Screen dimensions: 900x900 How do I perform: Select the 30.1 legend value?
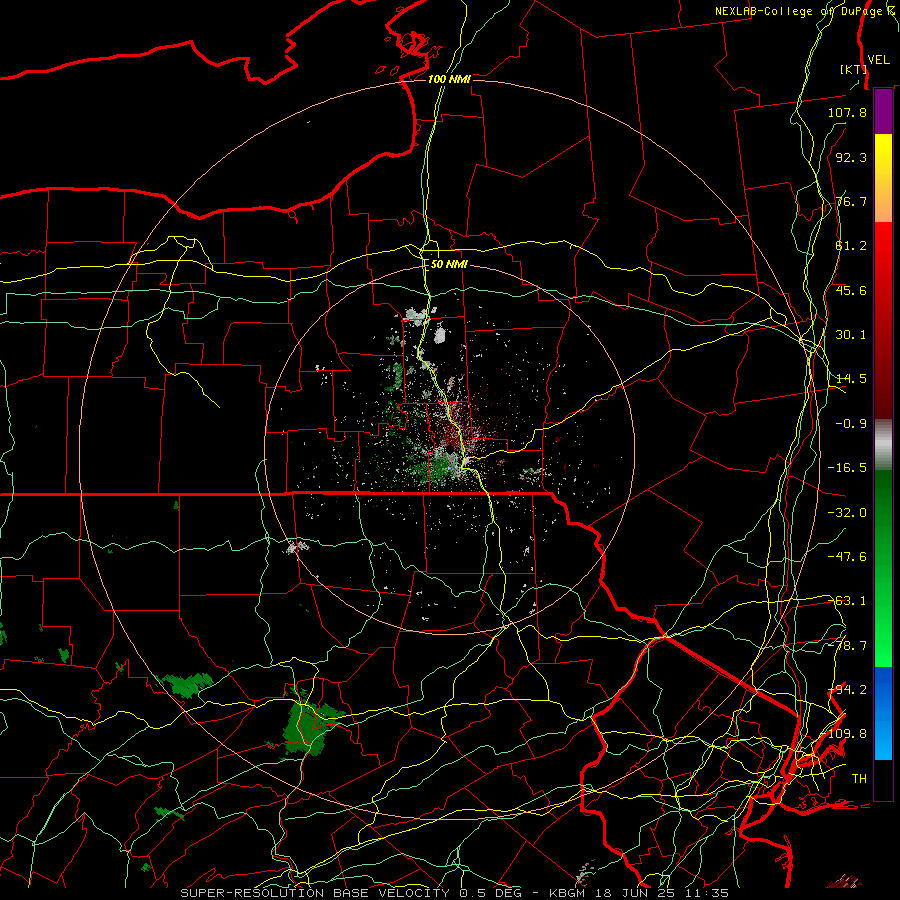tap(851, 335)
